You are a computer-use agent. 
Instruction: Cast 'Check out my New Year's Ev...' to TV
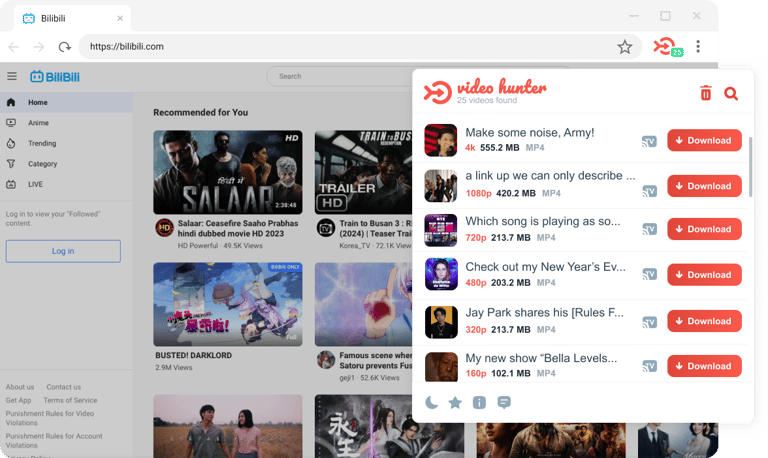pos(649,274)
